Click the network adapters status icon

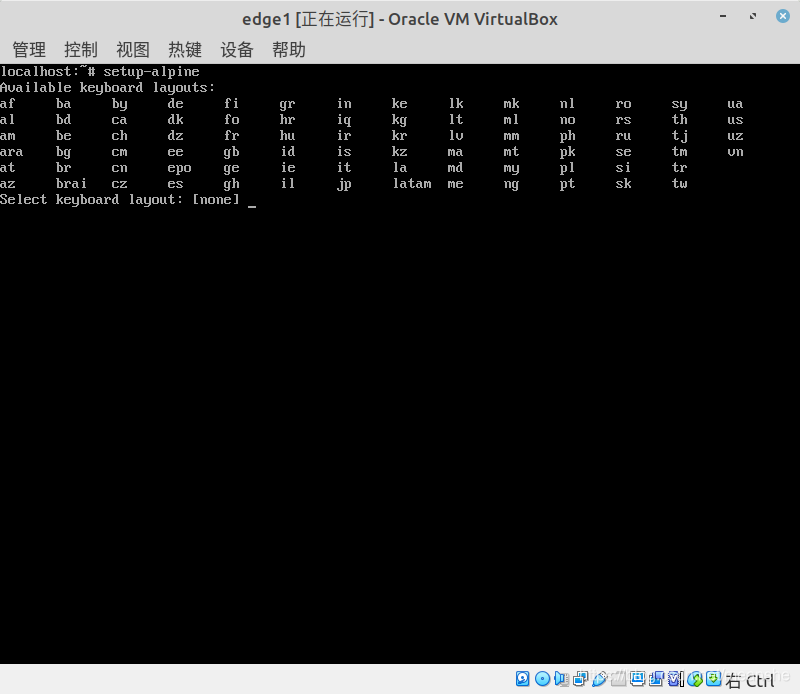point(580,679)
